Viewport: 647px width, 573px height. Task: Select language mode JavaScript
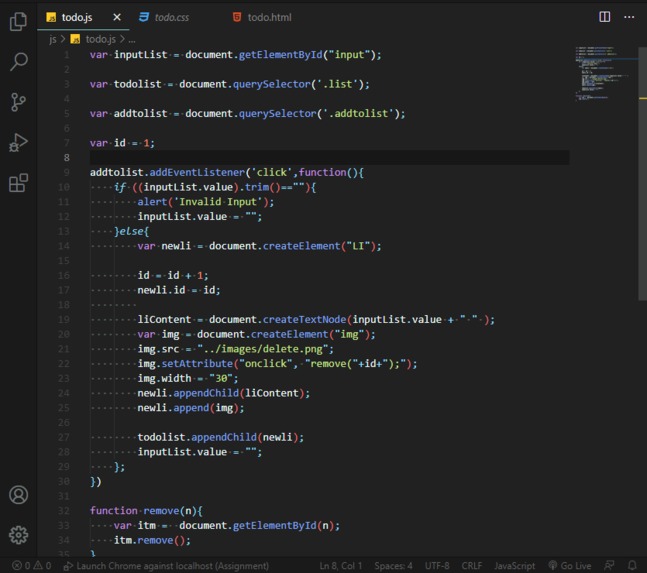(x=515, y=566)
